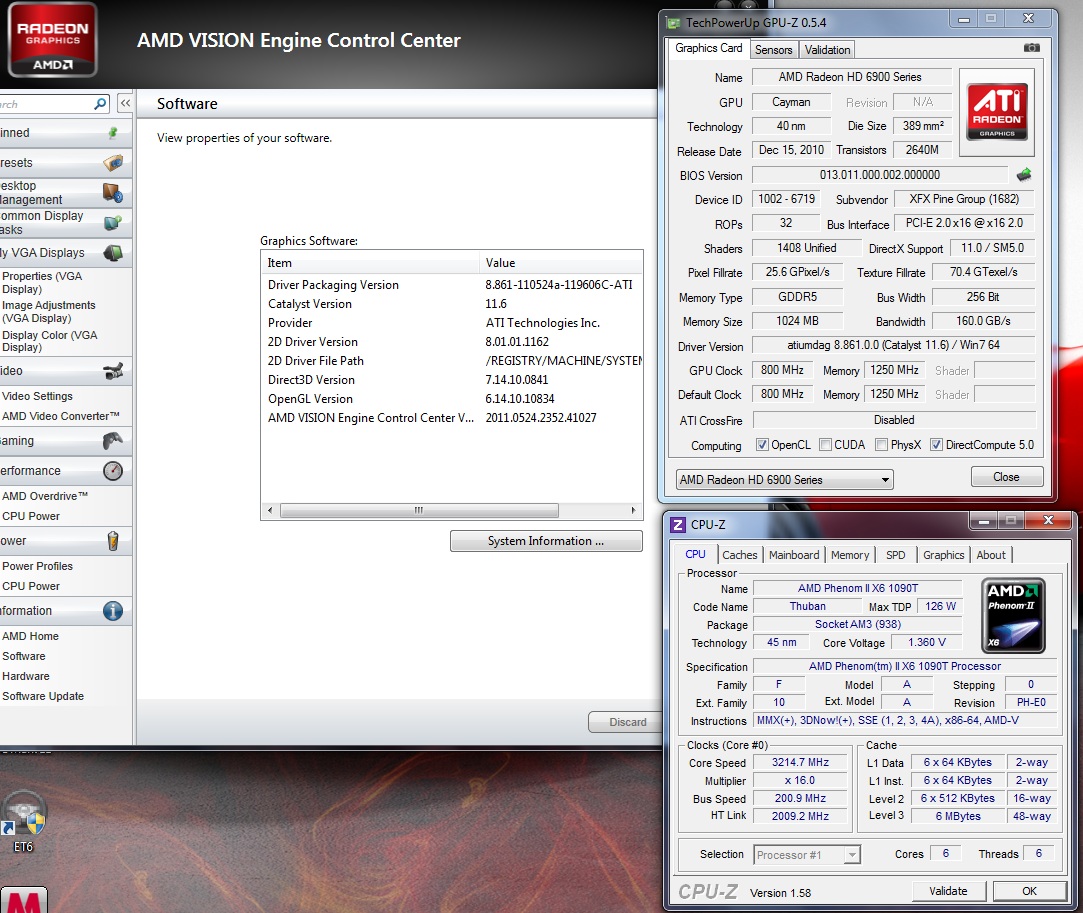Click the Radeon Graphics AMD logo

click(x=52, y=40)
